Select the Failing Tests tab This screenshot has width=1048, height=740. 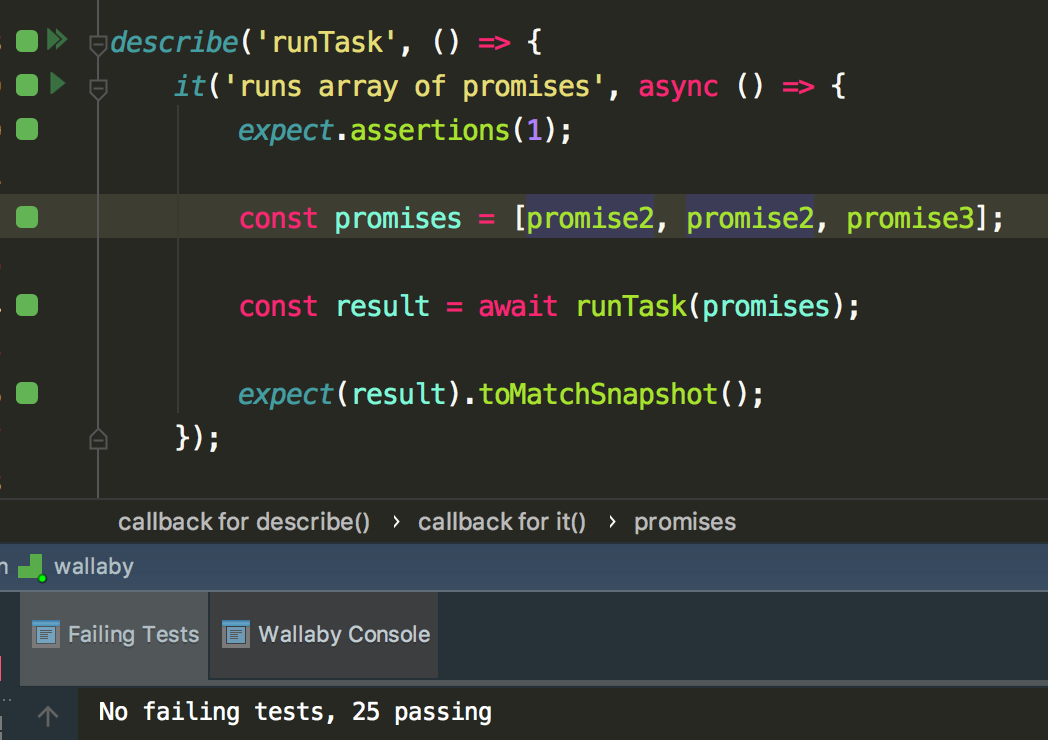pos(132,634)
